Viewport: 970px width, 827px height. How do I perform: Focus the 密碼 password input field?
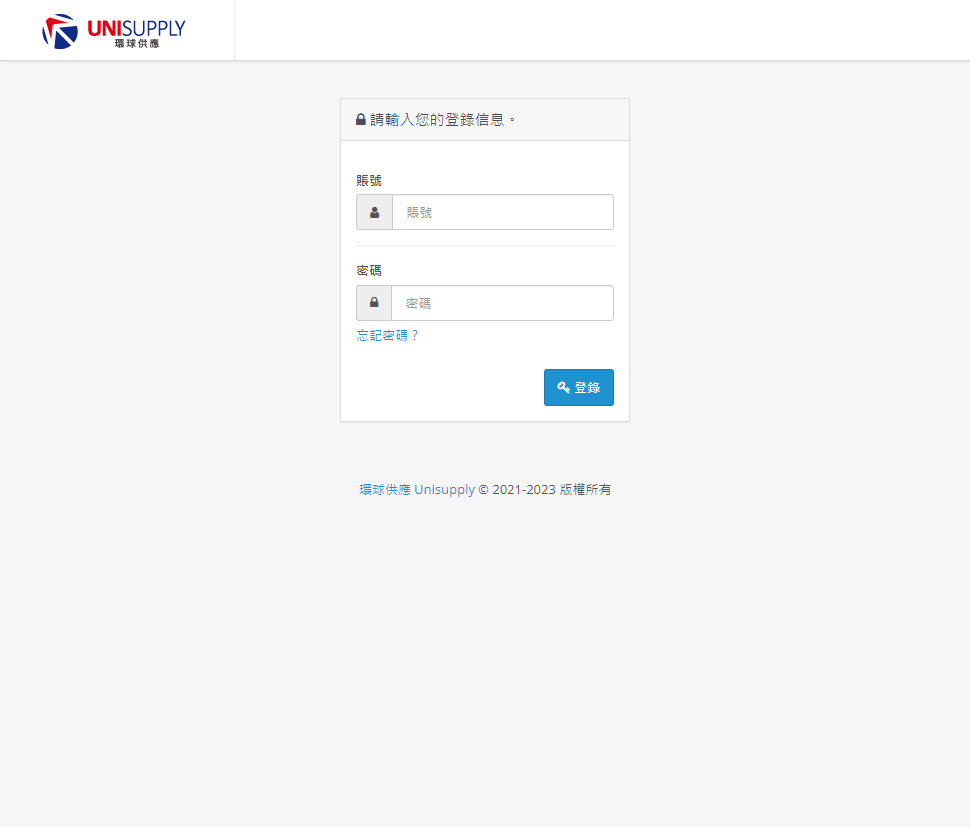502,303
